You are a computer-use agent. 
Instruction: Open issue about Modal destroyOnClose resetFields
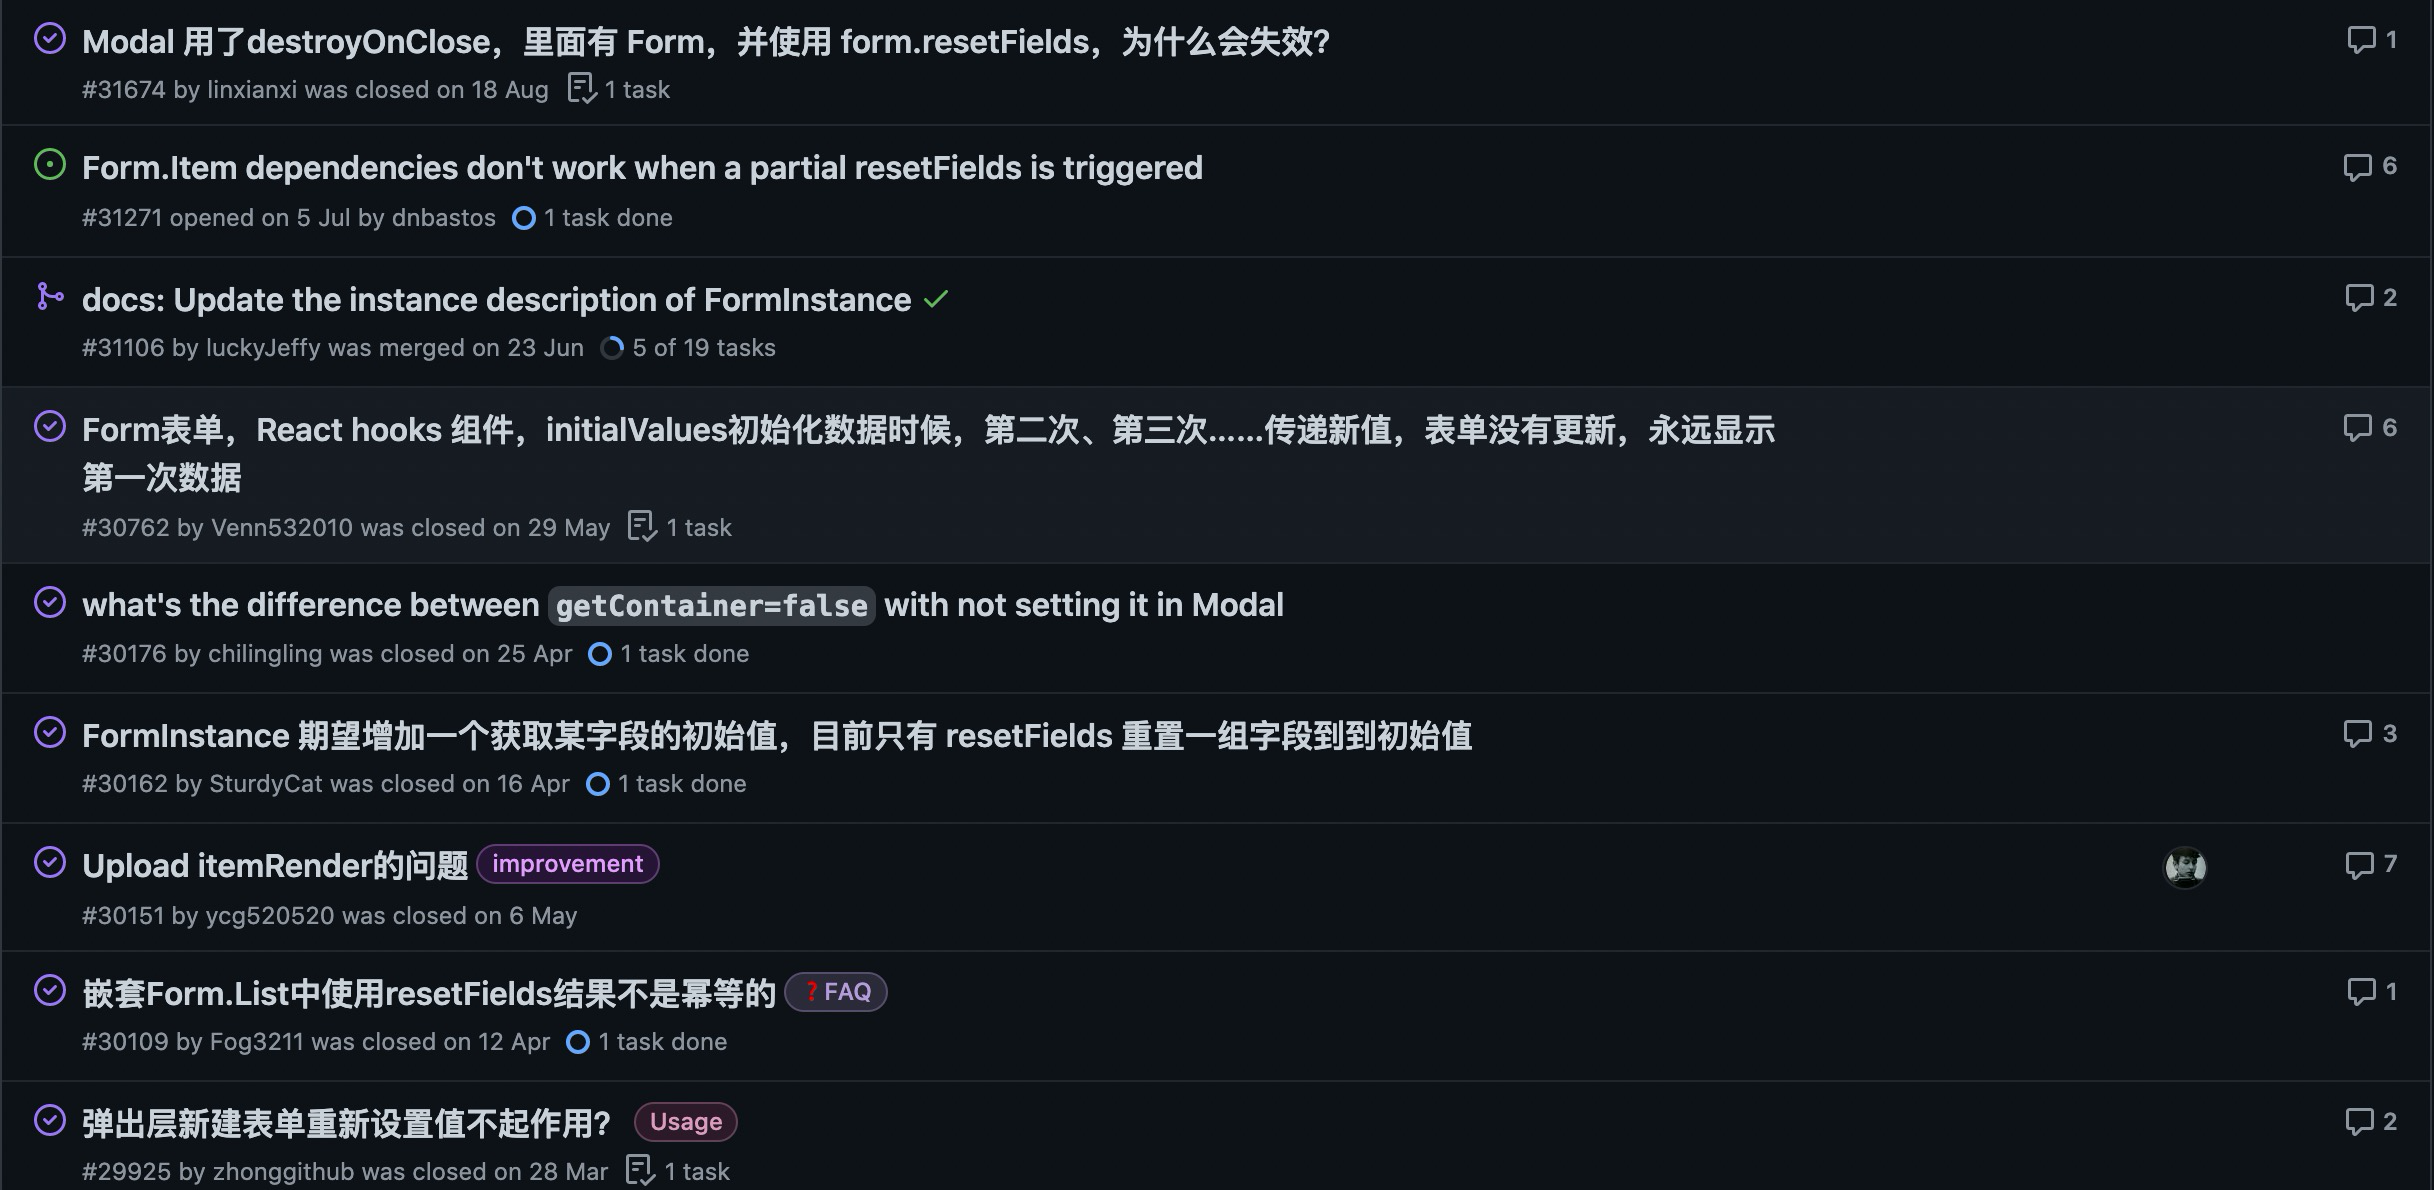706,42
